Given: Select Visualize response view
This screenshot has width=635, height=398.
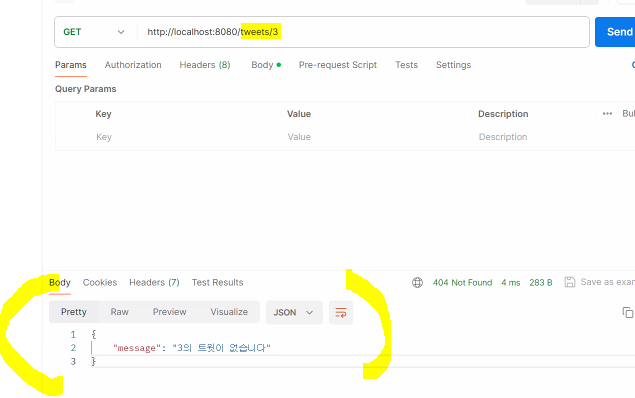Looking at the screenshot, I should pos(229,312).
